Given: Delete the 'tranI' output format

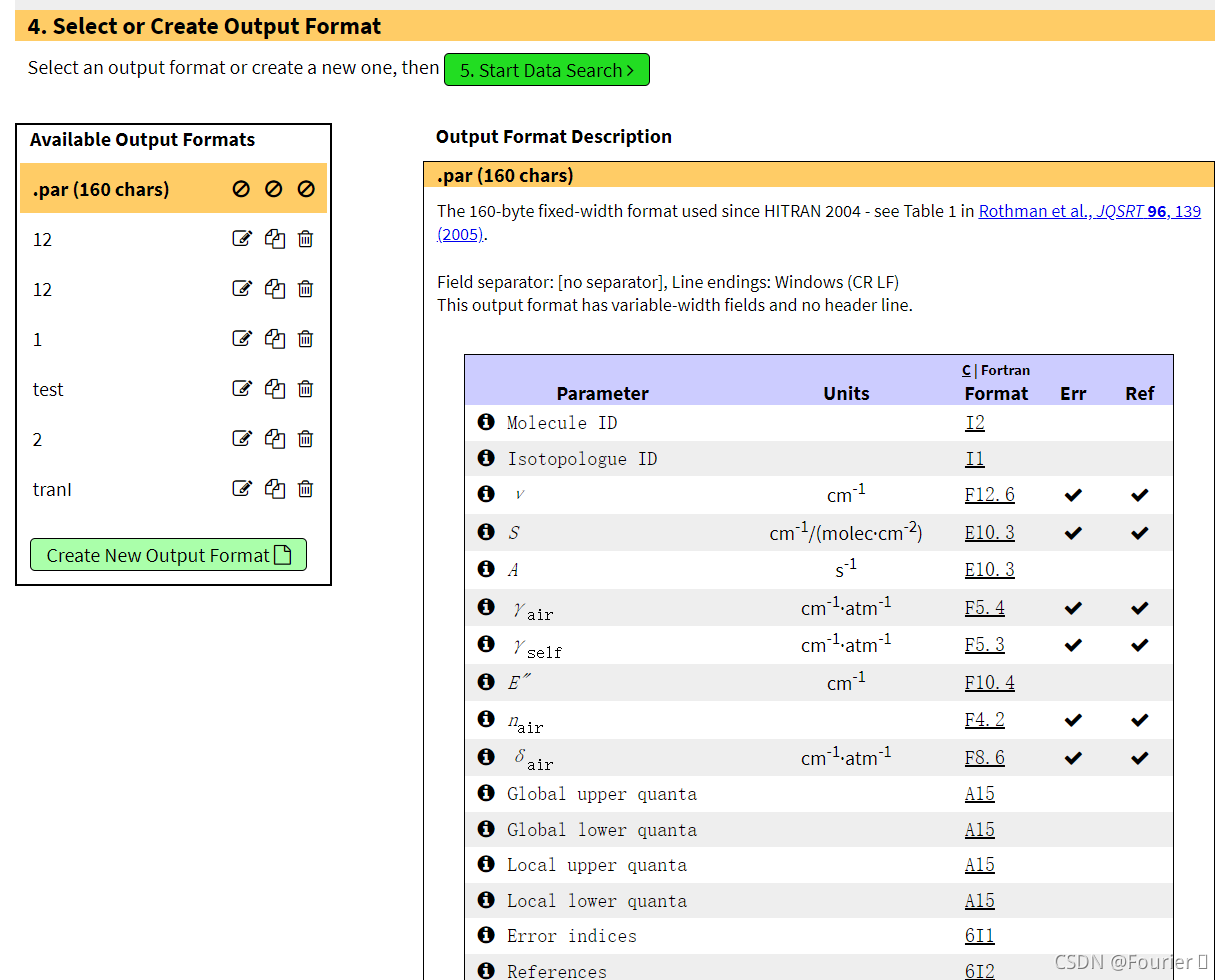Looking at the screenshot, I should [x=306, y=488].
